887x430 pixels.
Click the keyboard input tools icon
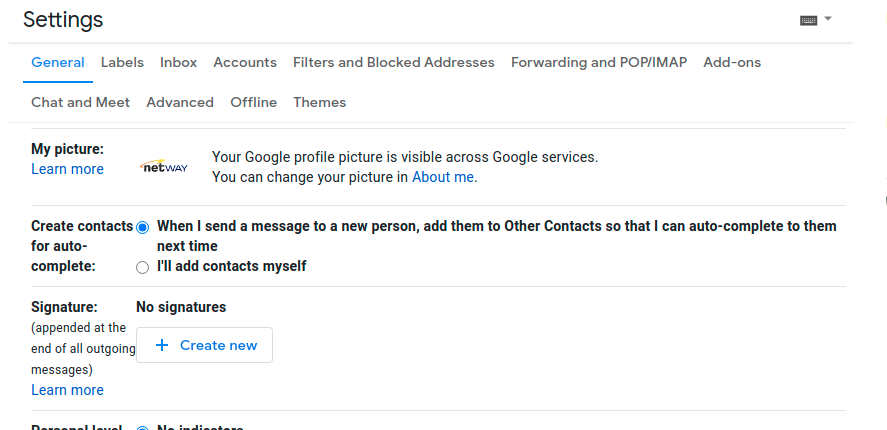(x=809, y=20)
